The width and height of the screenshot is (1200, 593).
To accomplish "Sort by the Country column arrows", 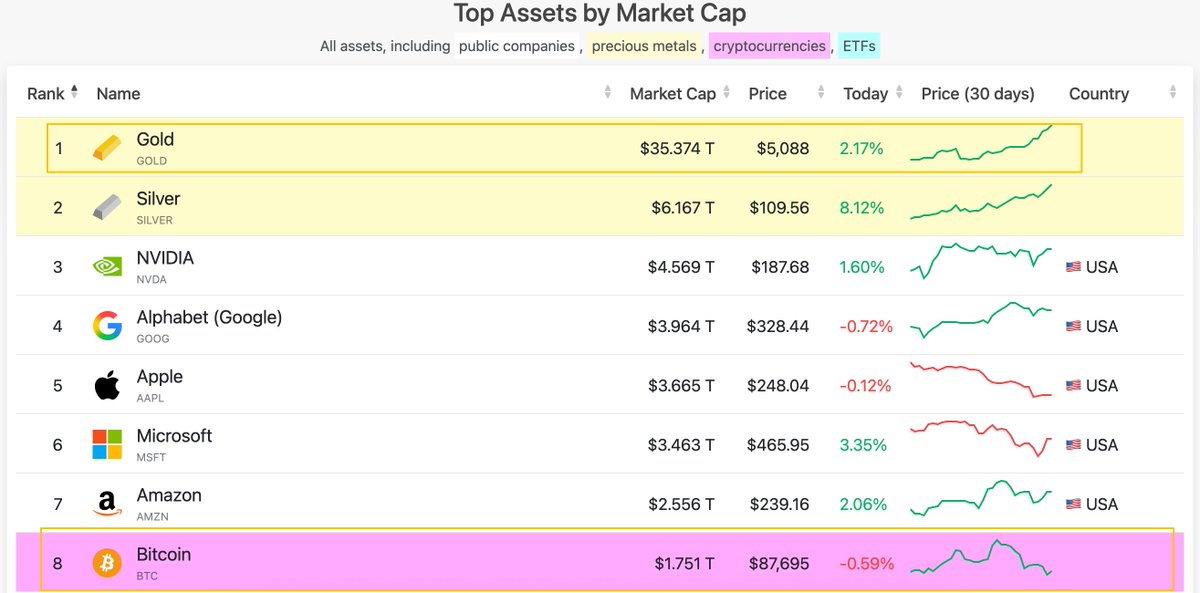I will pos(1173,93).
